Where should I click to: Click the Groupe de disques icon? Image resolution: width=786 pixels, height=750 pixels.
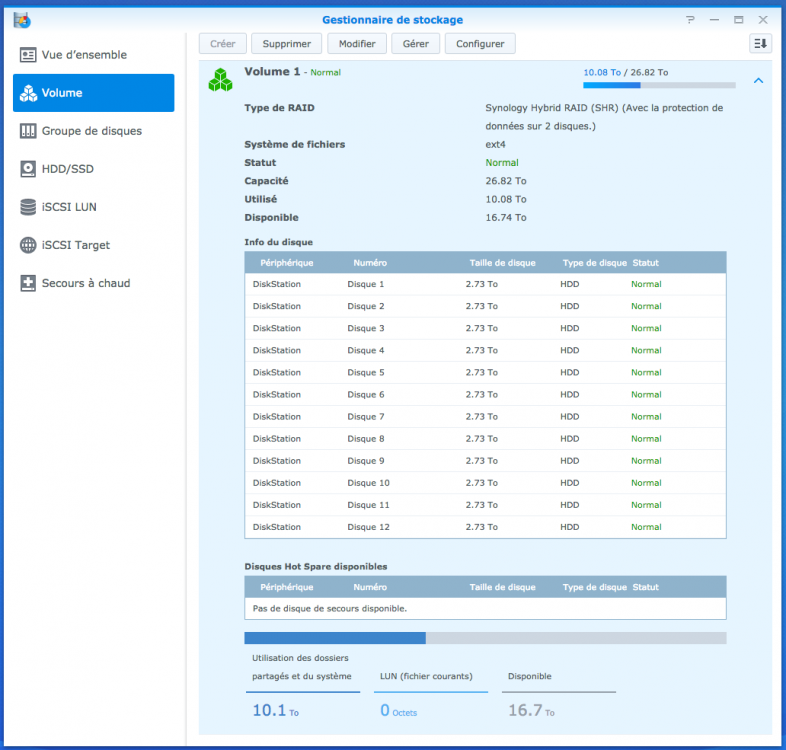(28, 131)
